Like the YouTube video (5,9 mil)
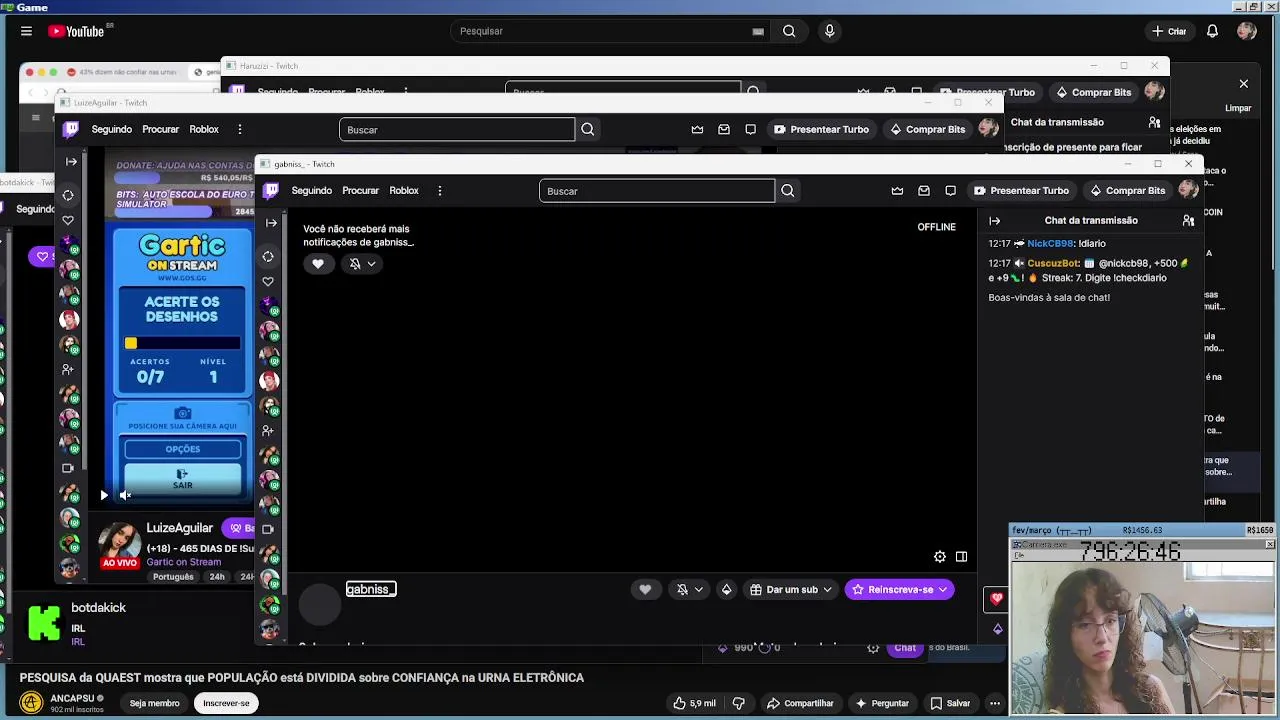 [x=695, y=703]
